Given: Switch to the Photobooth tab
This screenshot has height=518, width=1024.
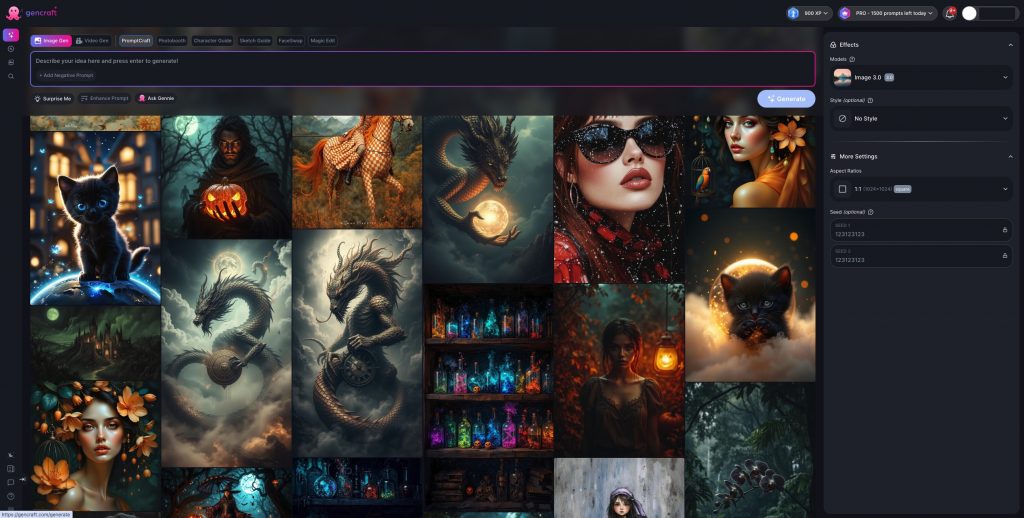Looking at the screenshot, I should (x=172, y=41).
